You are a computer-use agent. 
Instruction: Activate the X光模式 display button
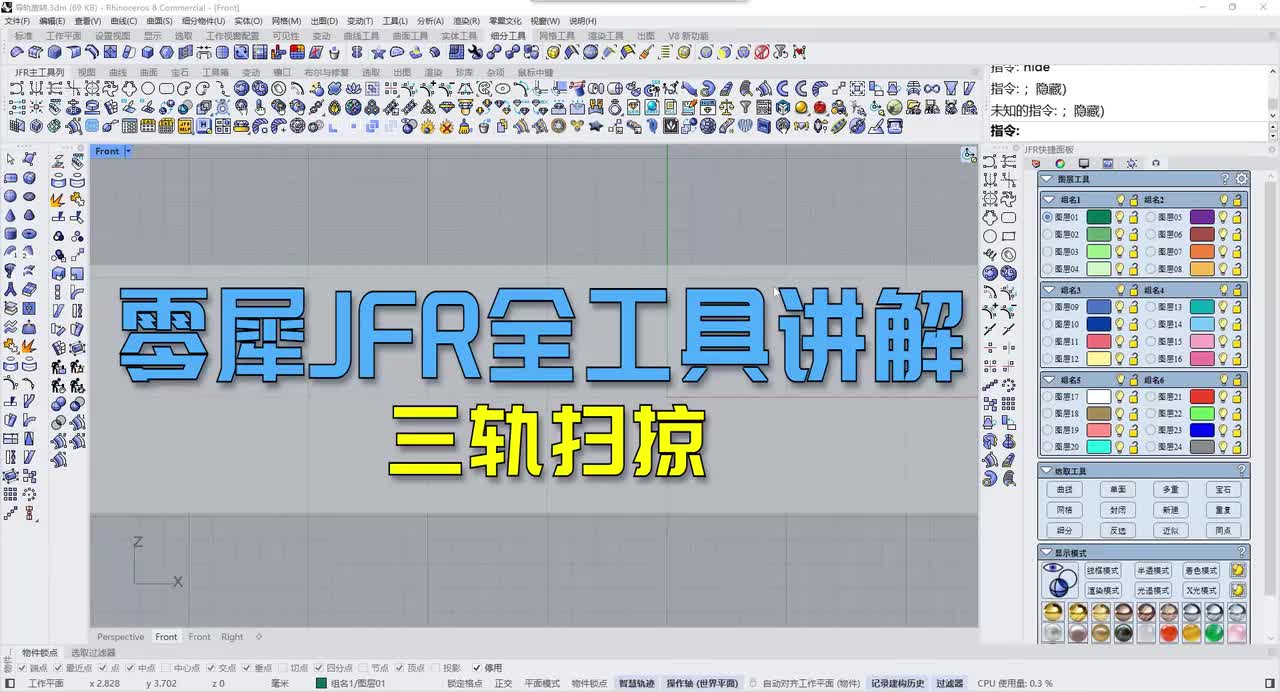1201,590
